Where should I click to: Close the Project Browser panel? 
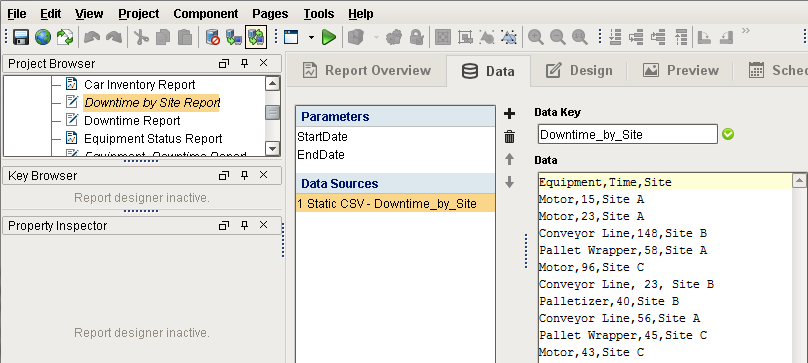coord(263,63)
